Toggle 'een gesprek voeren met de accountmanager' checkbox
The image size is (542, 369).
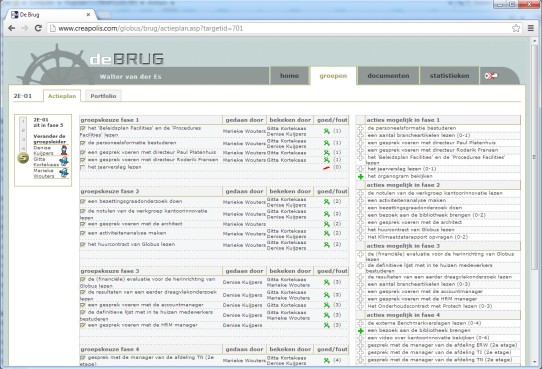(82, 305)
